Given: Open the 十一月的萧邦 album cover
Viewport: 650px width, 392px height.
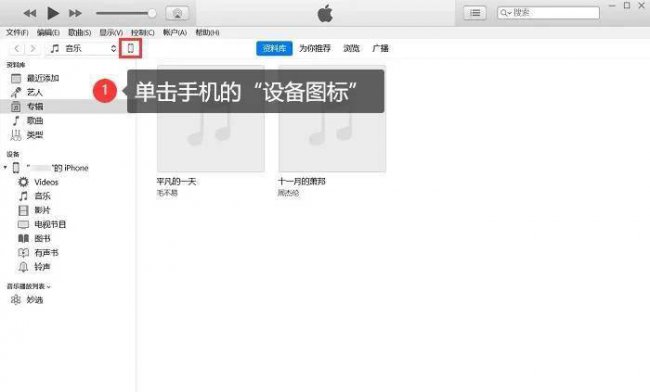Looking at the screenshot, I should 332,119.
